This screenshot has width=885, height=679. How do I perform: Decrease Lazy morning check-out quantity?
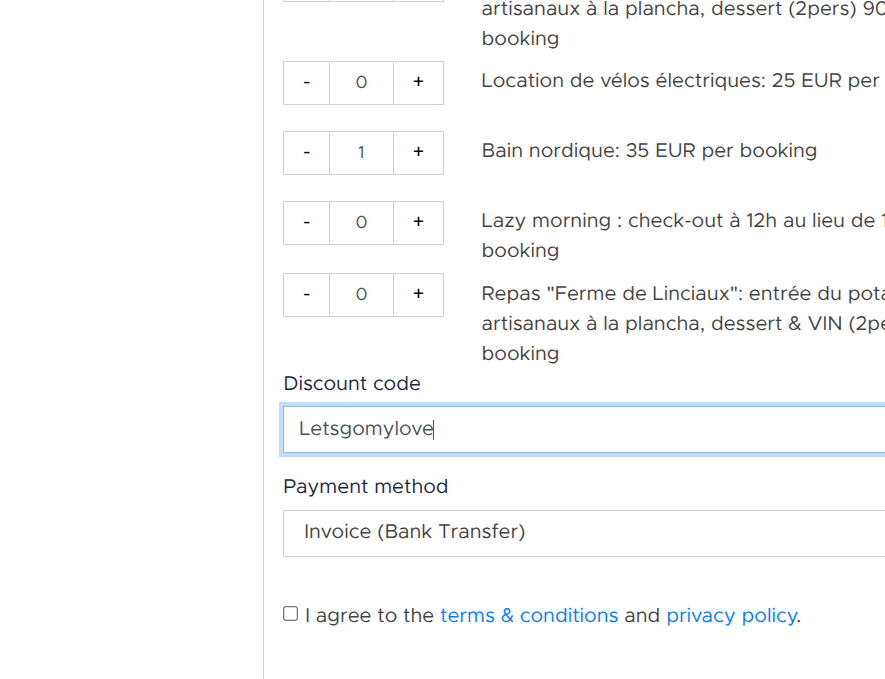[x=306, y=222]
